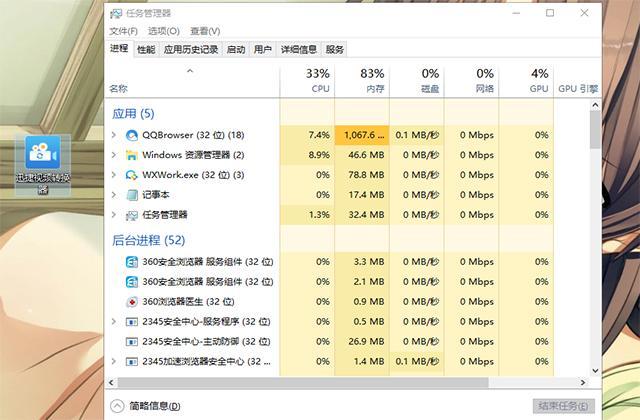Click the 应用 (5) group heading
Screen dimensions: 640x420
pyautogui.click(x=133, y=114)
